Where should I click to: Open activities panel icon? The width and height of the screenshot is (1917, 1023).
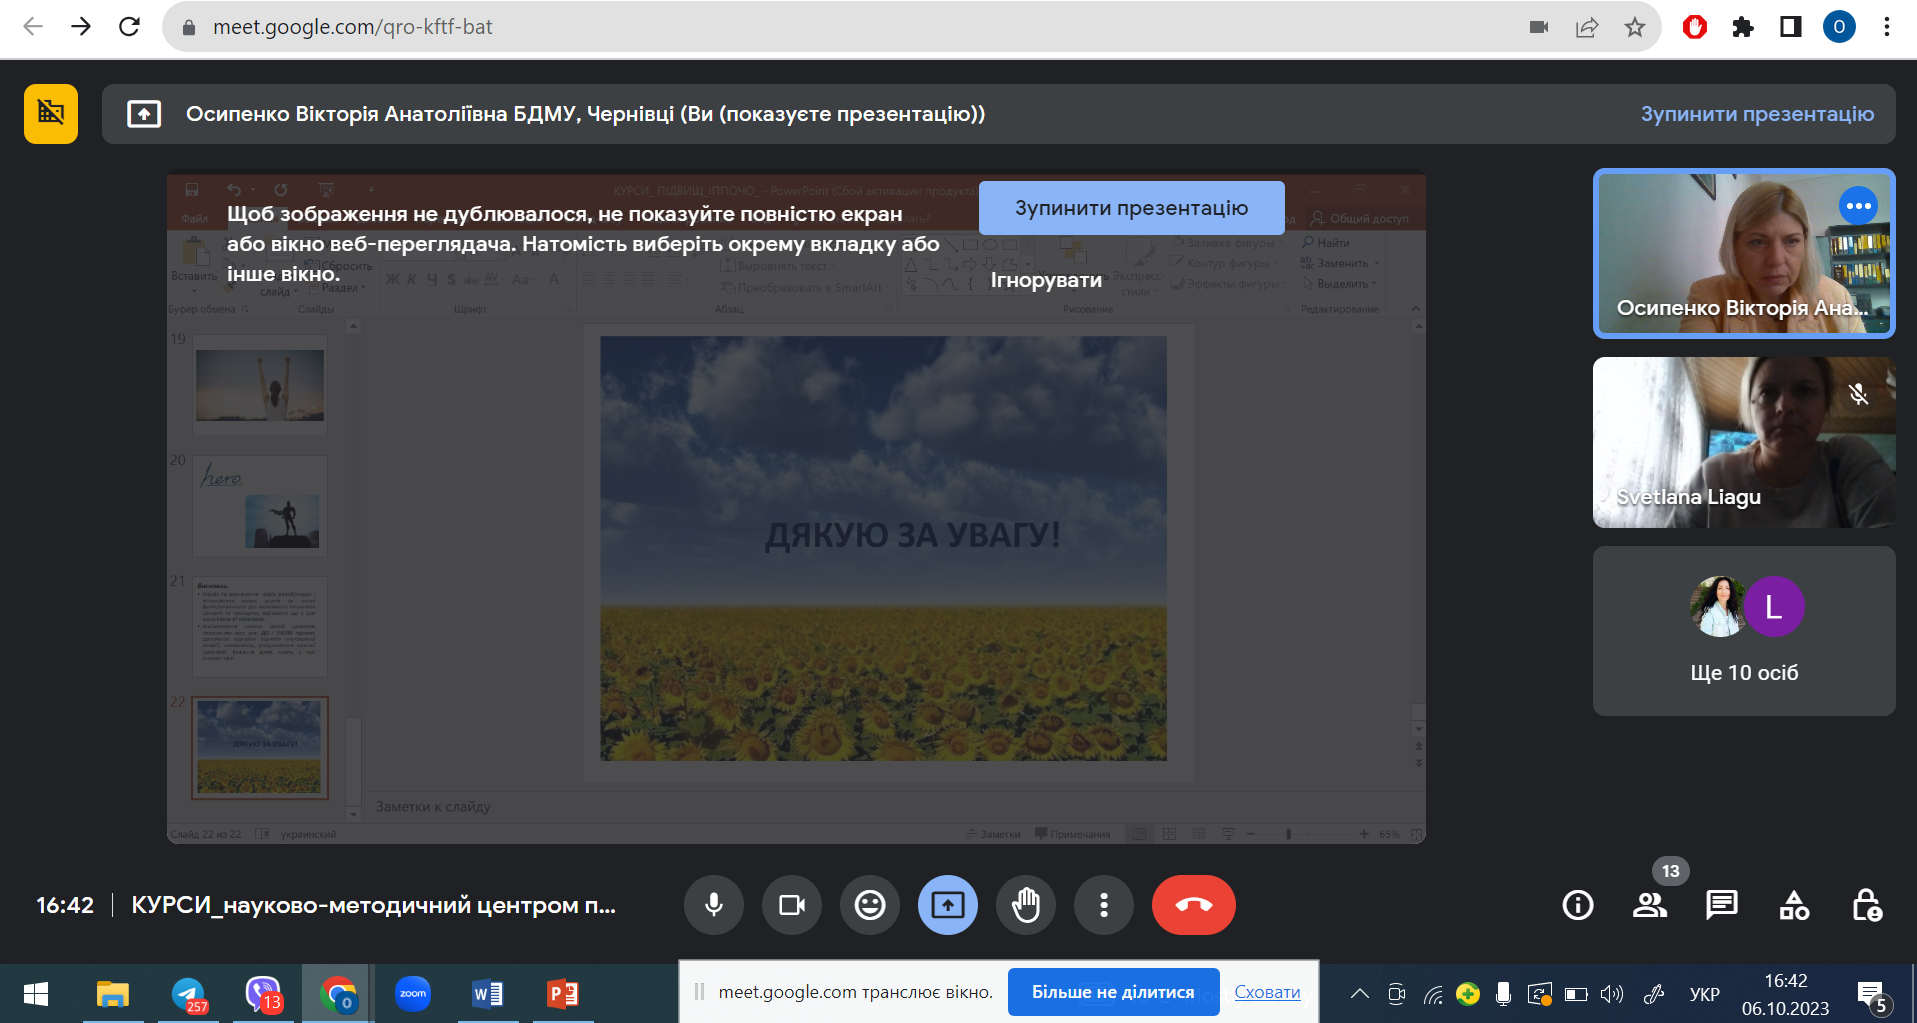click(x=1794, y=905)
